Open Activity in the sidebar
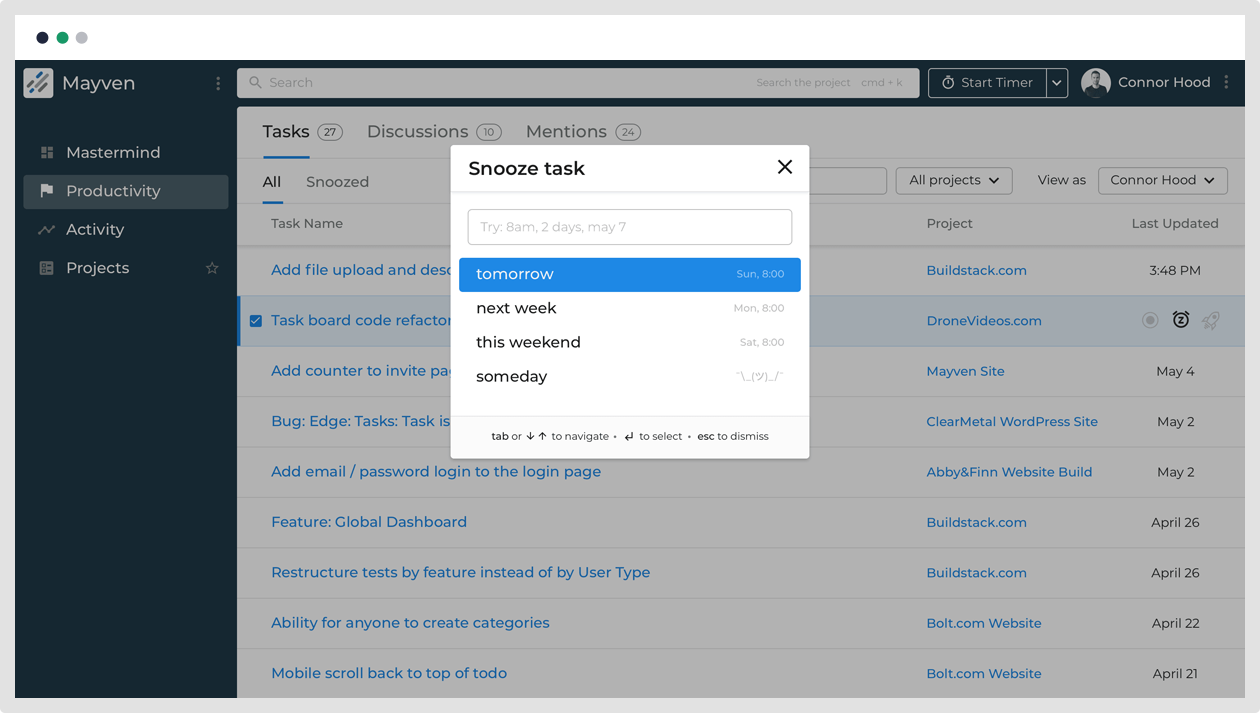 coord(95,230)
